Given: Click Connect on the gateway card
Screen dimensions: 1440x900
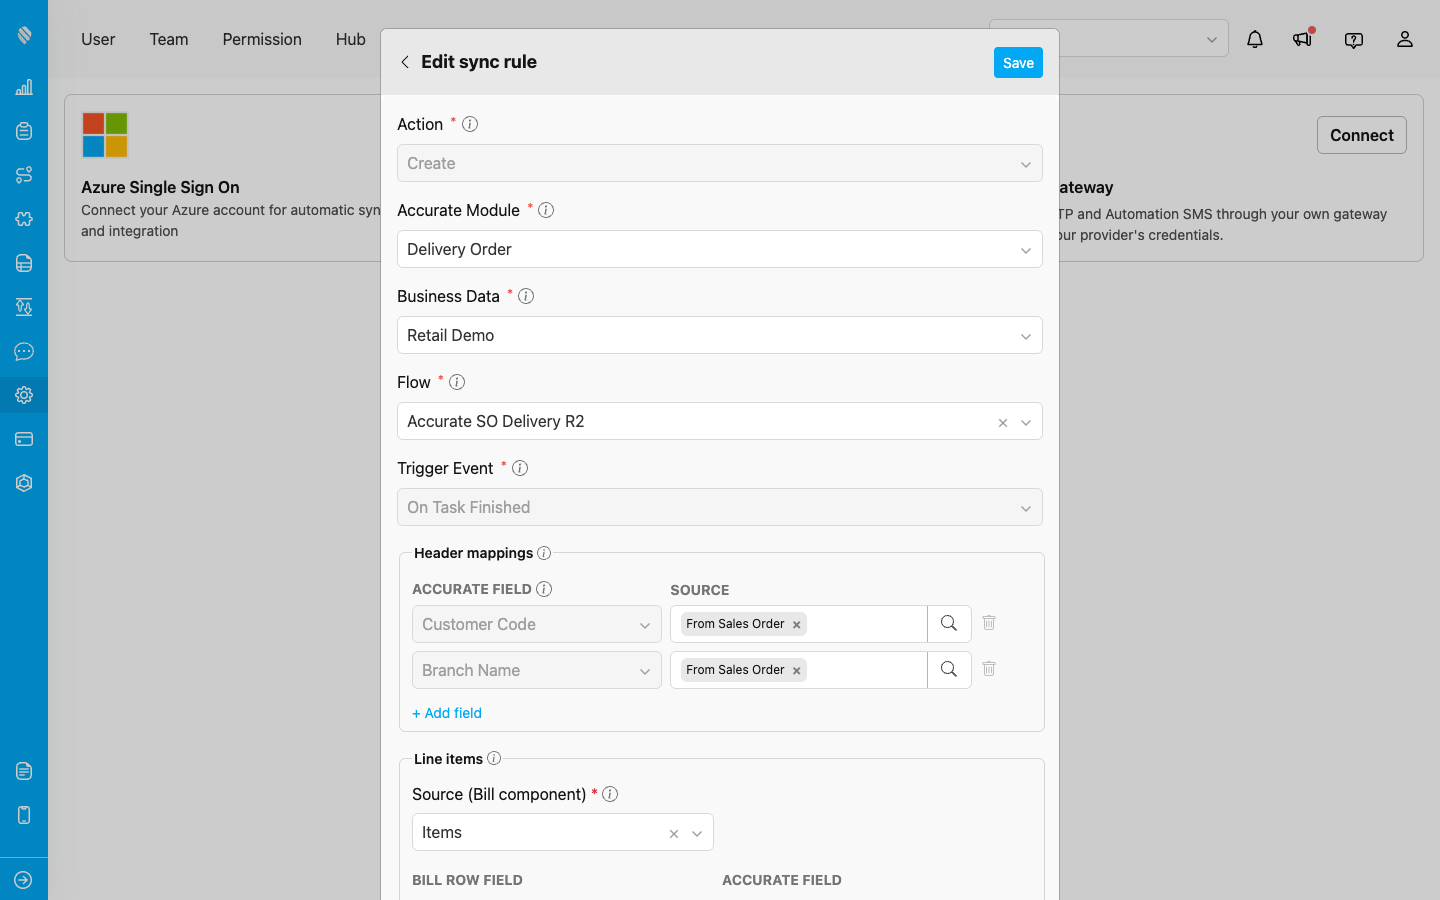Looking at the screenshot, I should [x=1361, y=135].
